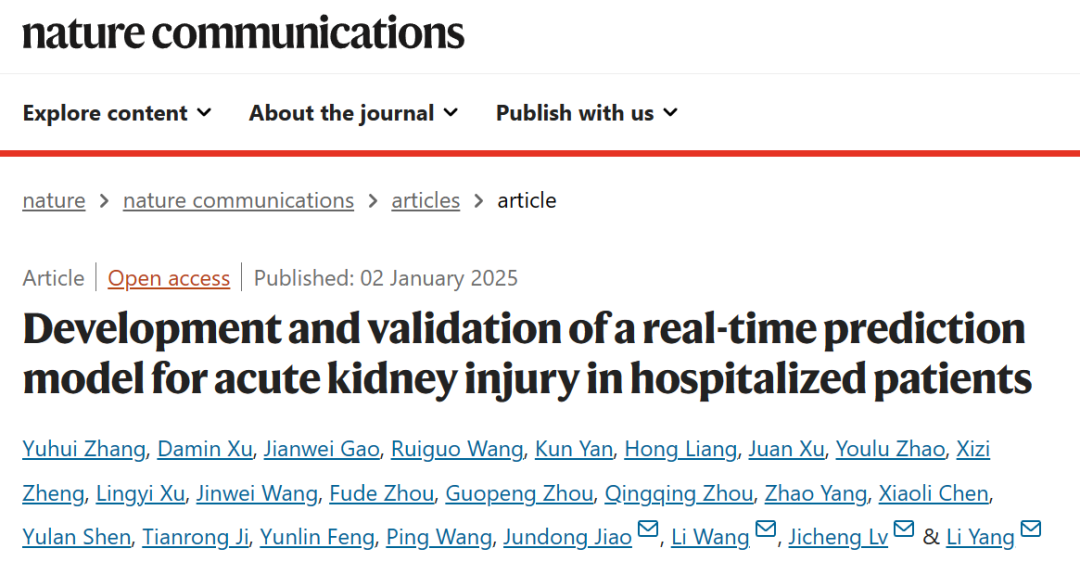Click the email envelope icon after Jundong Jiao

click(647, 529)
